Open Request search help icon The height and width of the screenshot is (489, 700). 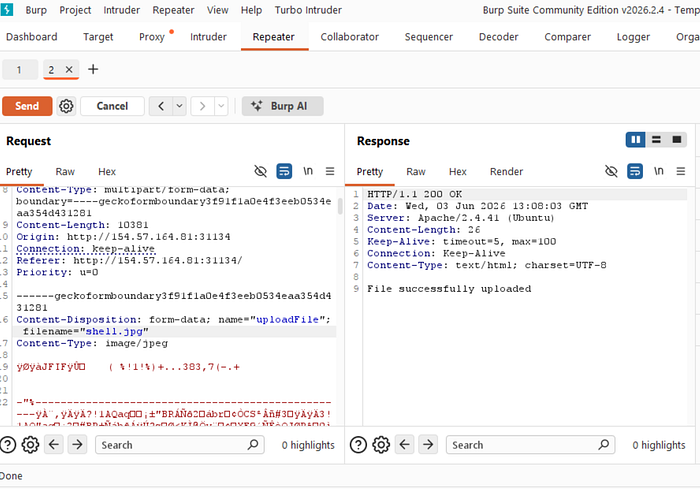pyautogui.click(x=8, y=445)
